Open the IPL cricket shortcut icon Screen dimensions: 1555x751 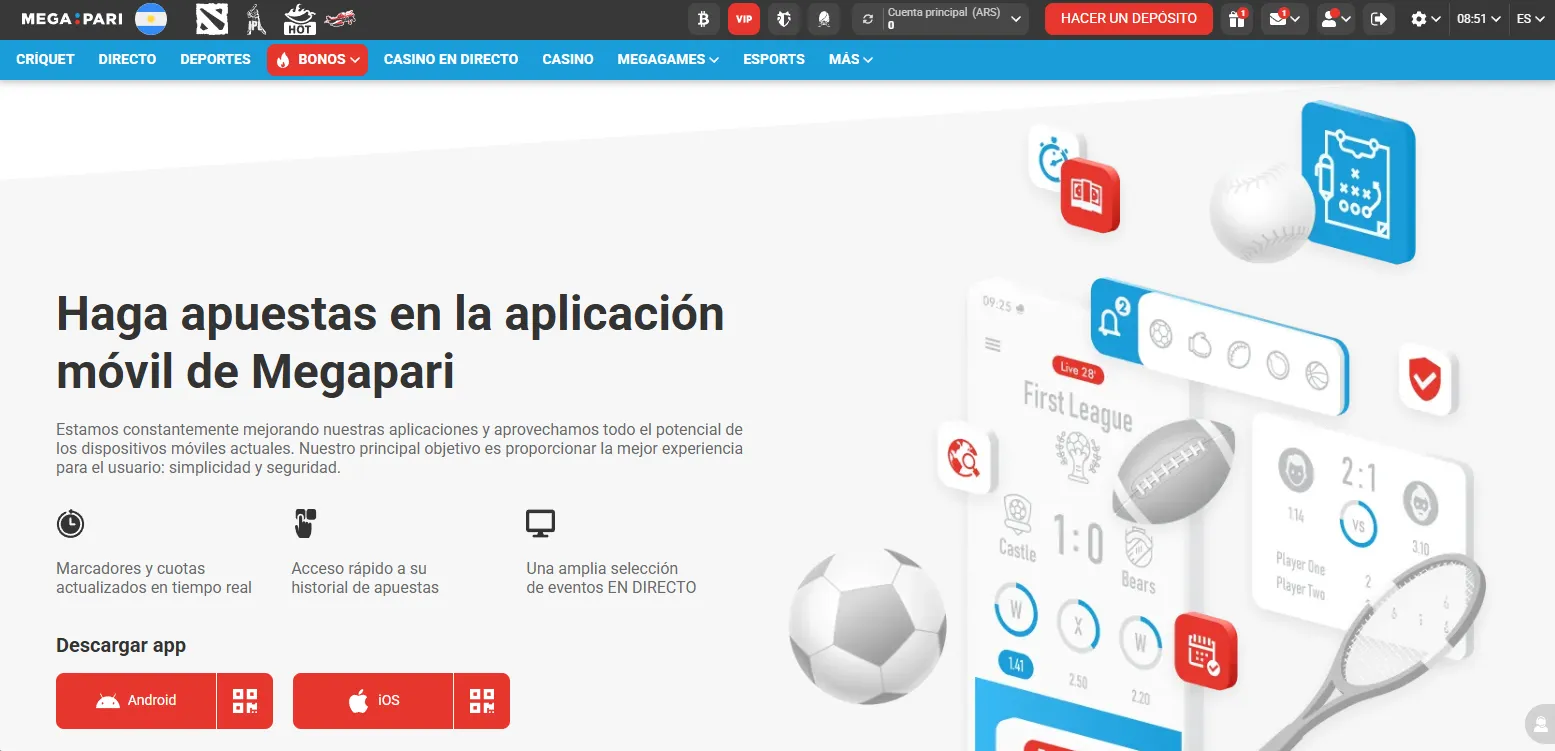click(x=257, y=19)
